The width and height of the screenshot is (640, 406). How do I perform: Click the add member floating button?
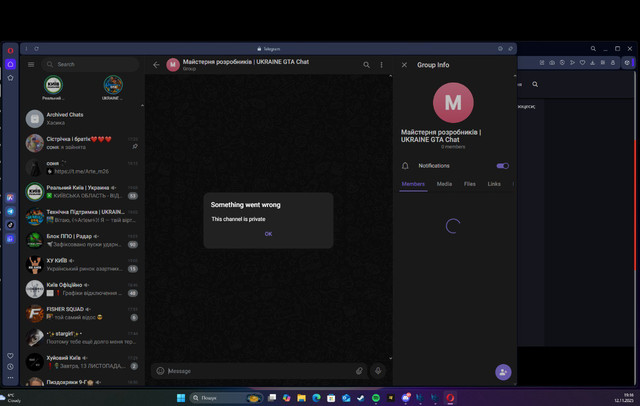point(503,372)
